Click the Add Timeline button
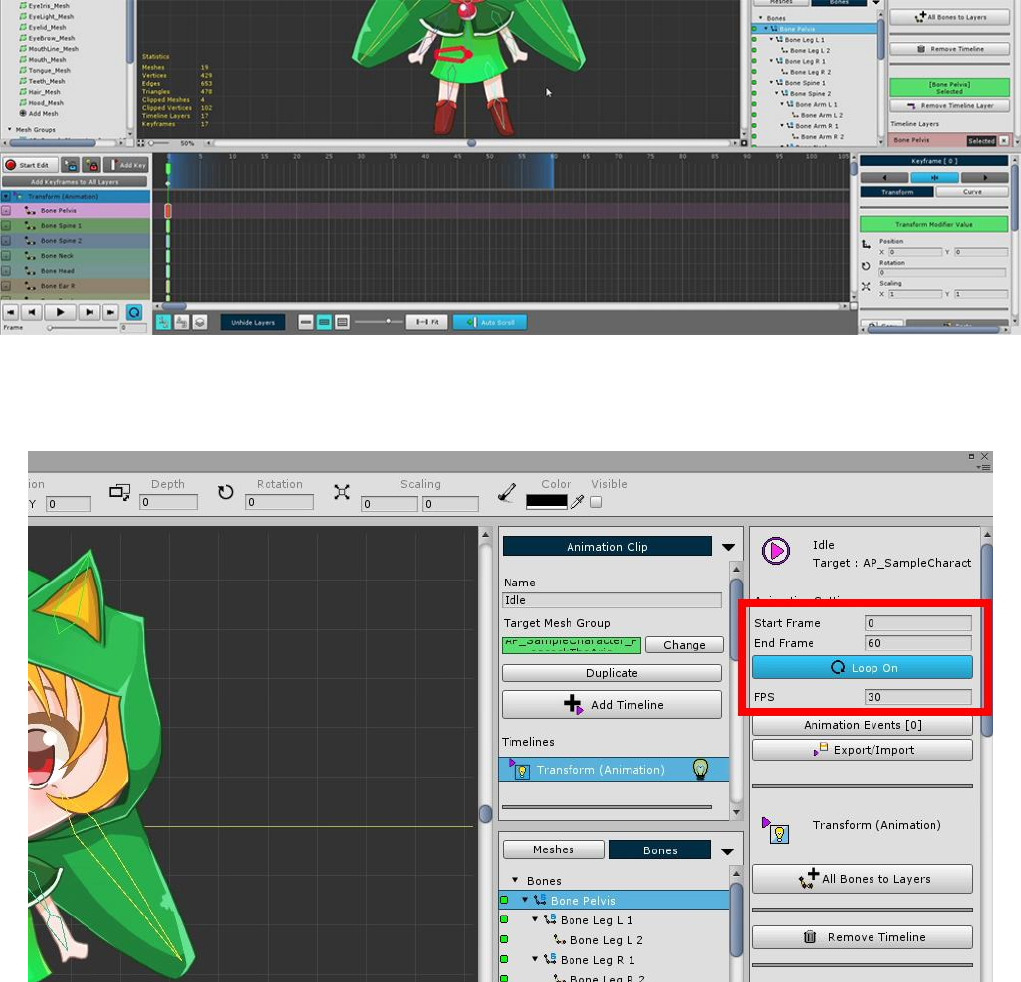 (611, 705)
